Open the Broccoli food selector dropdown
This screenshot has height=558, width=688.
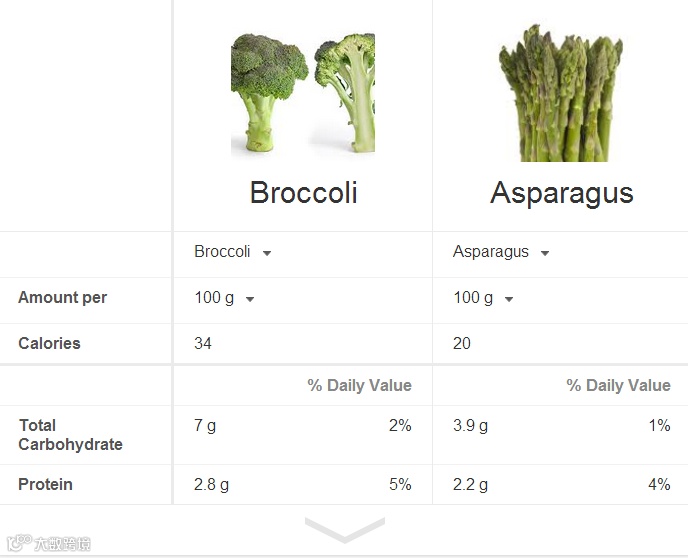click(x=233, y=252)
